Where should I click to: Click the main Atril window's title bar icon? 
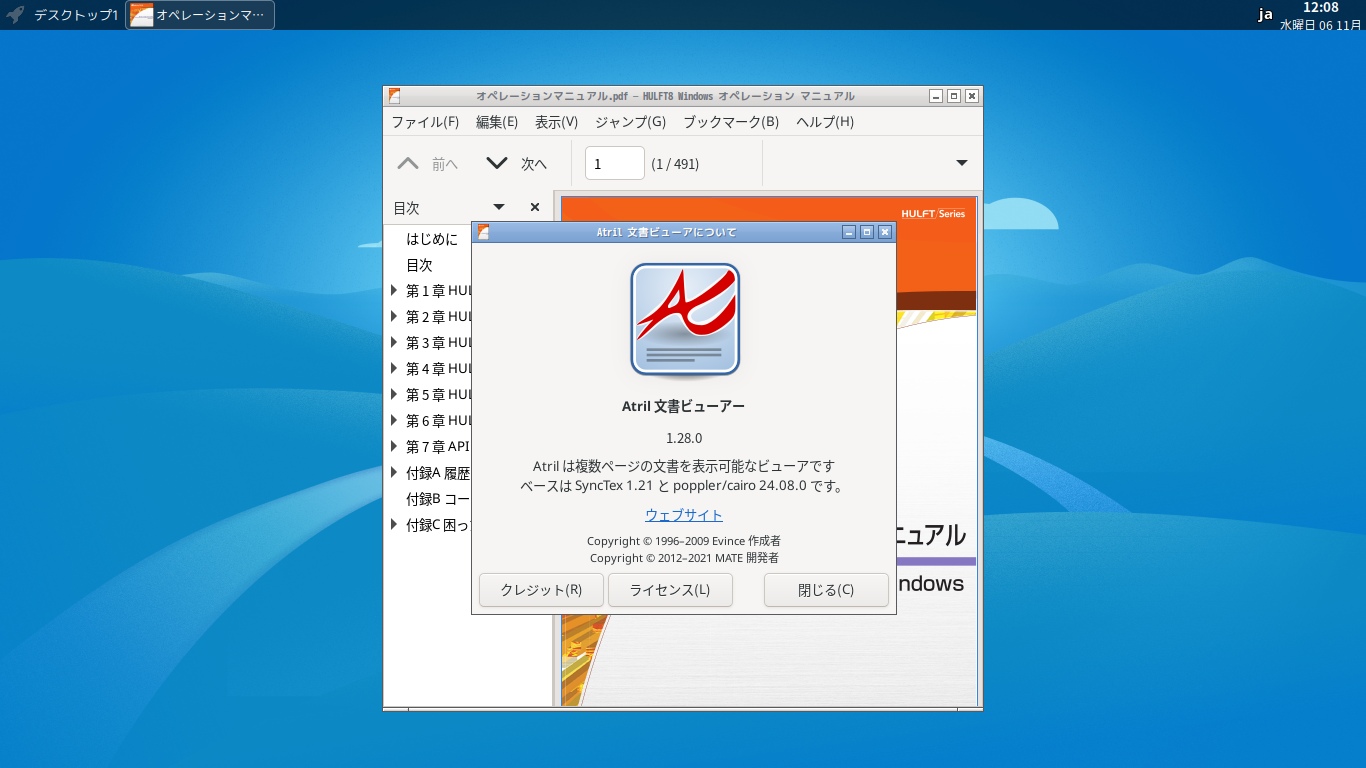pyautogui.click(x=395, y=96)
